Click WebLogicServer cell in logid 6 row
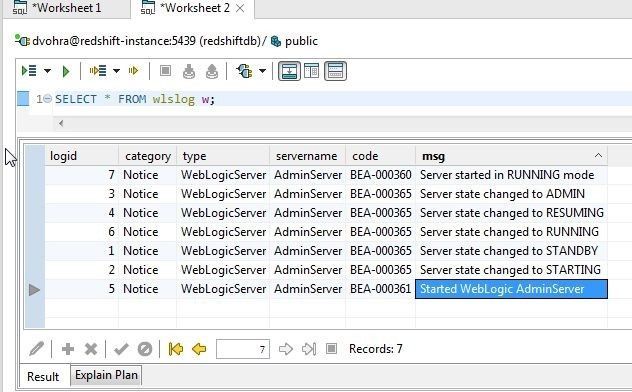The image size is (632, 392). click(x=223, y=232)
